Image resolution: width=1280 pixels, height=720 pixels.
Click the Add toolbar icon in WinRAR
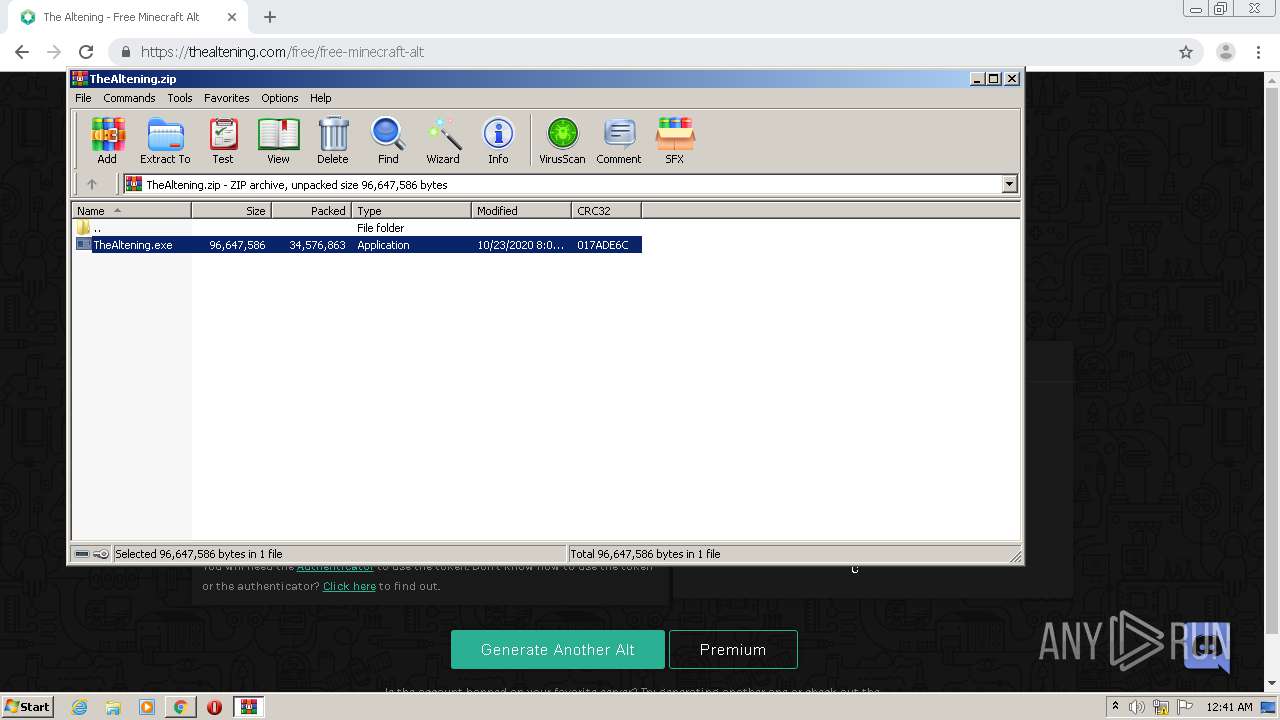pos(107,140)
